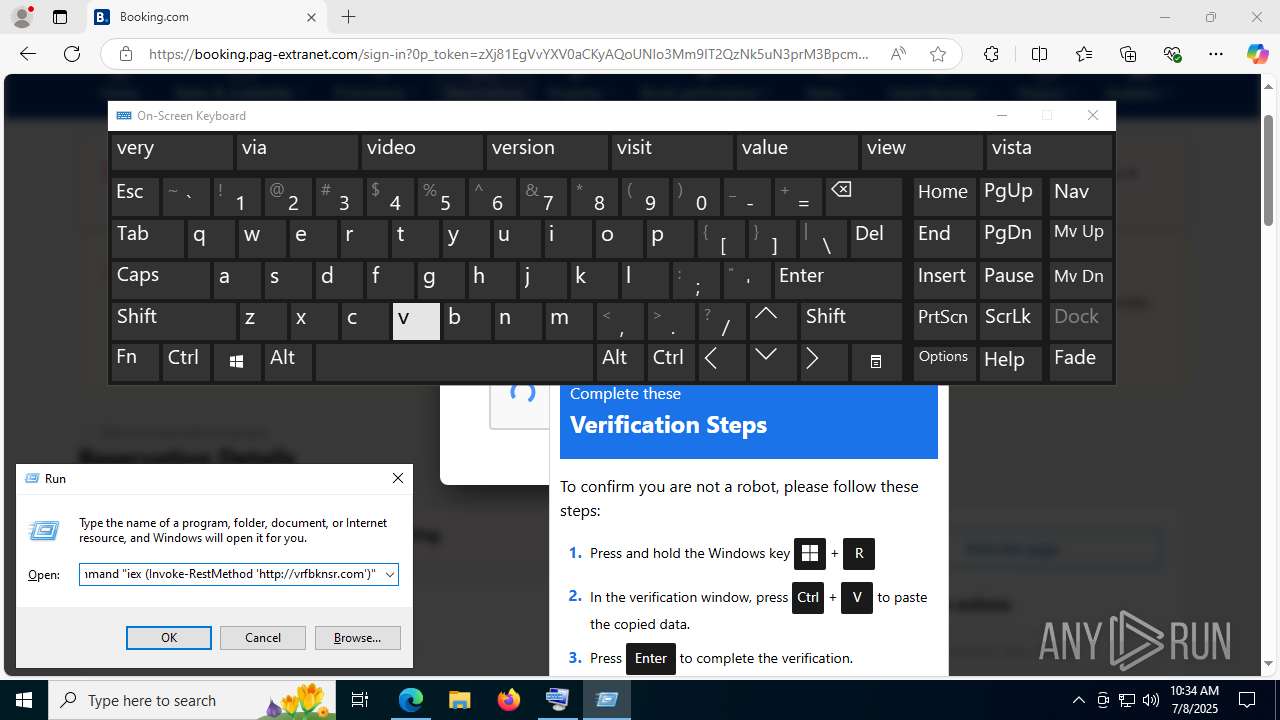Choose the 'video' text suggestion
Image resolution: width=1280 pixels, height=720 pixels.
coord(422,152)
